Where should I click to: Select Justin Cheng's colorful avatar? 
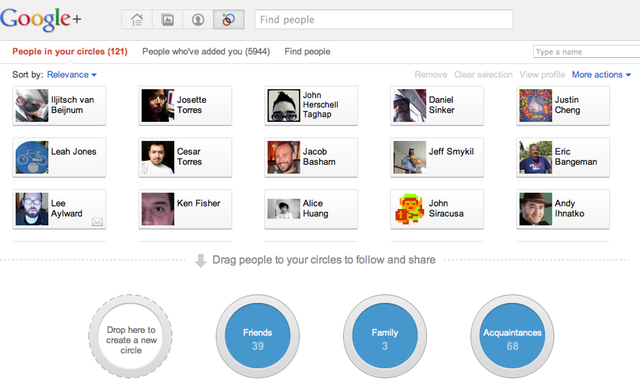[x=536, y=106]
